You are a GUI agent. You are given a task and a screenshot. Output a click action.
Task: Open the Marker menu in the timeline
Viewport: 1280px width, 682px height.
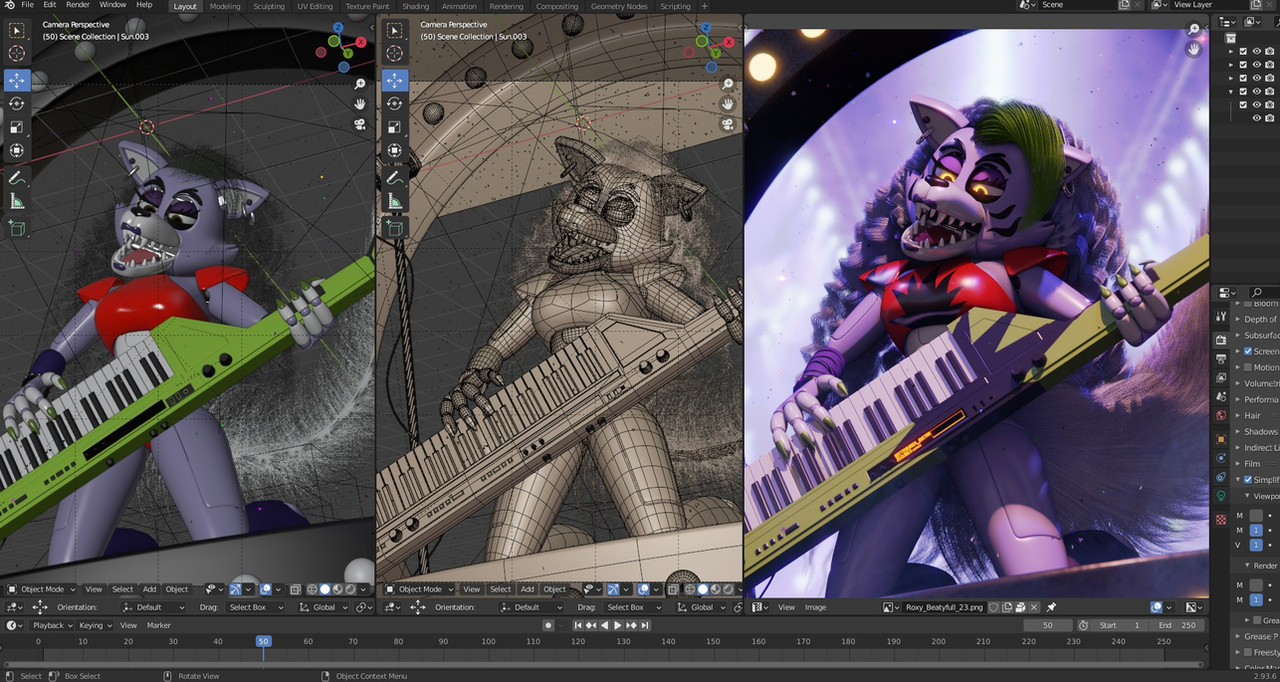click(x=159, y=625)
